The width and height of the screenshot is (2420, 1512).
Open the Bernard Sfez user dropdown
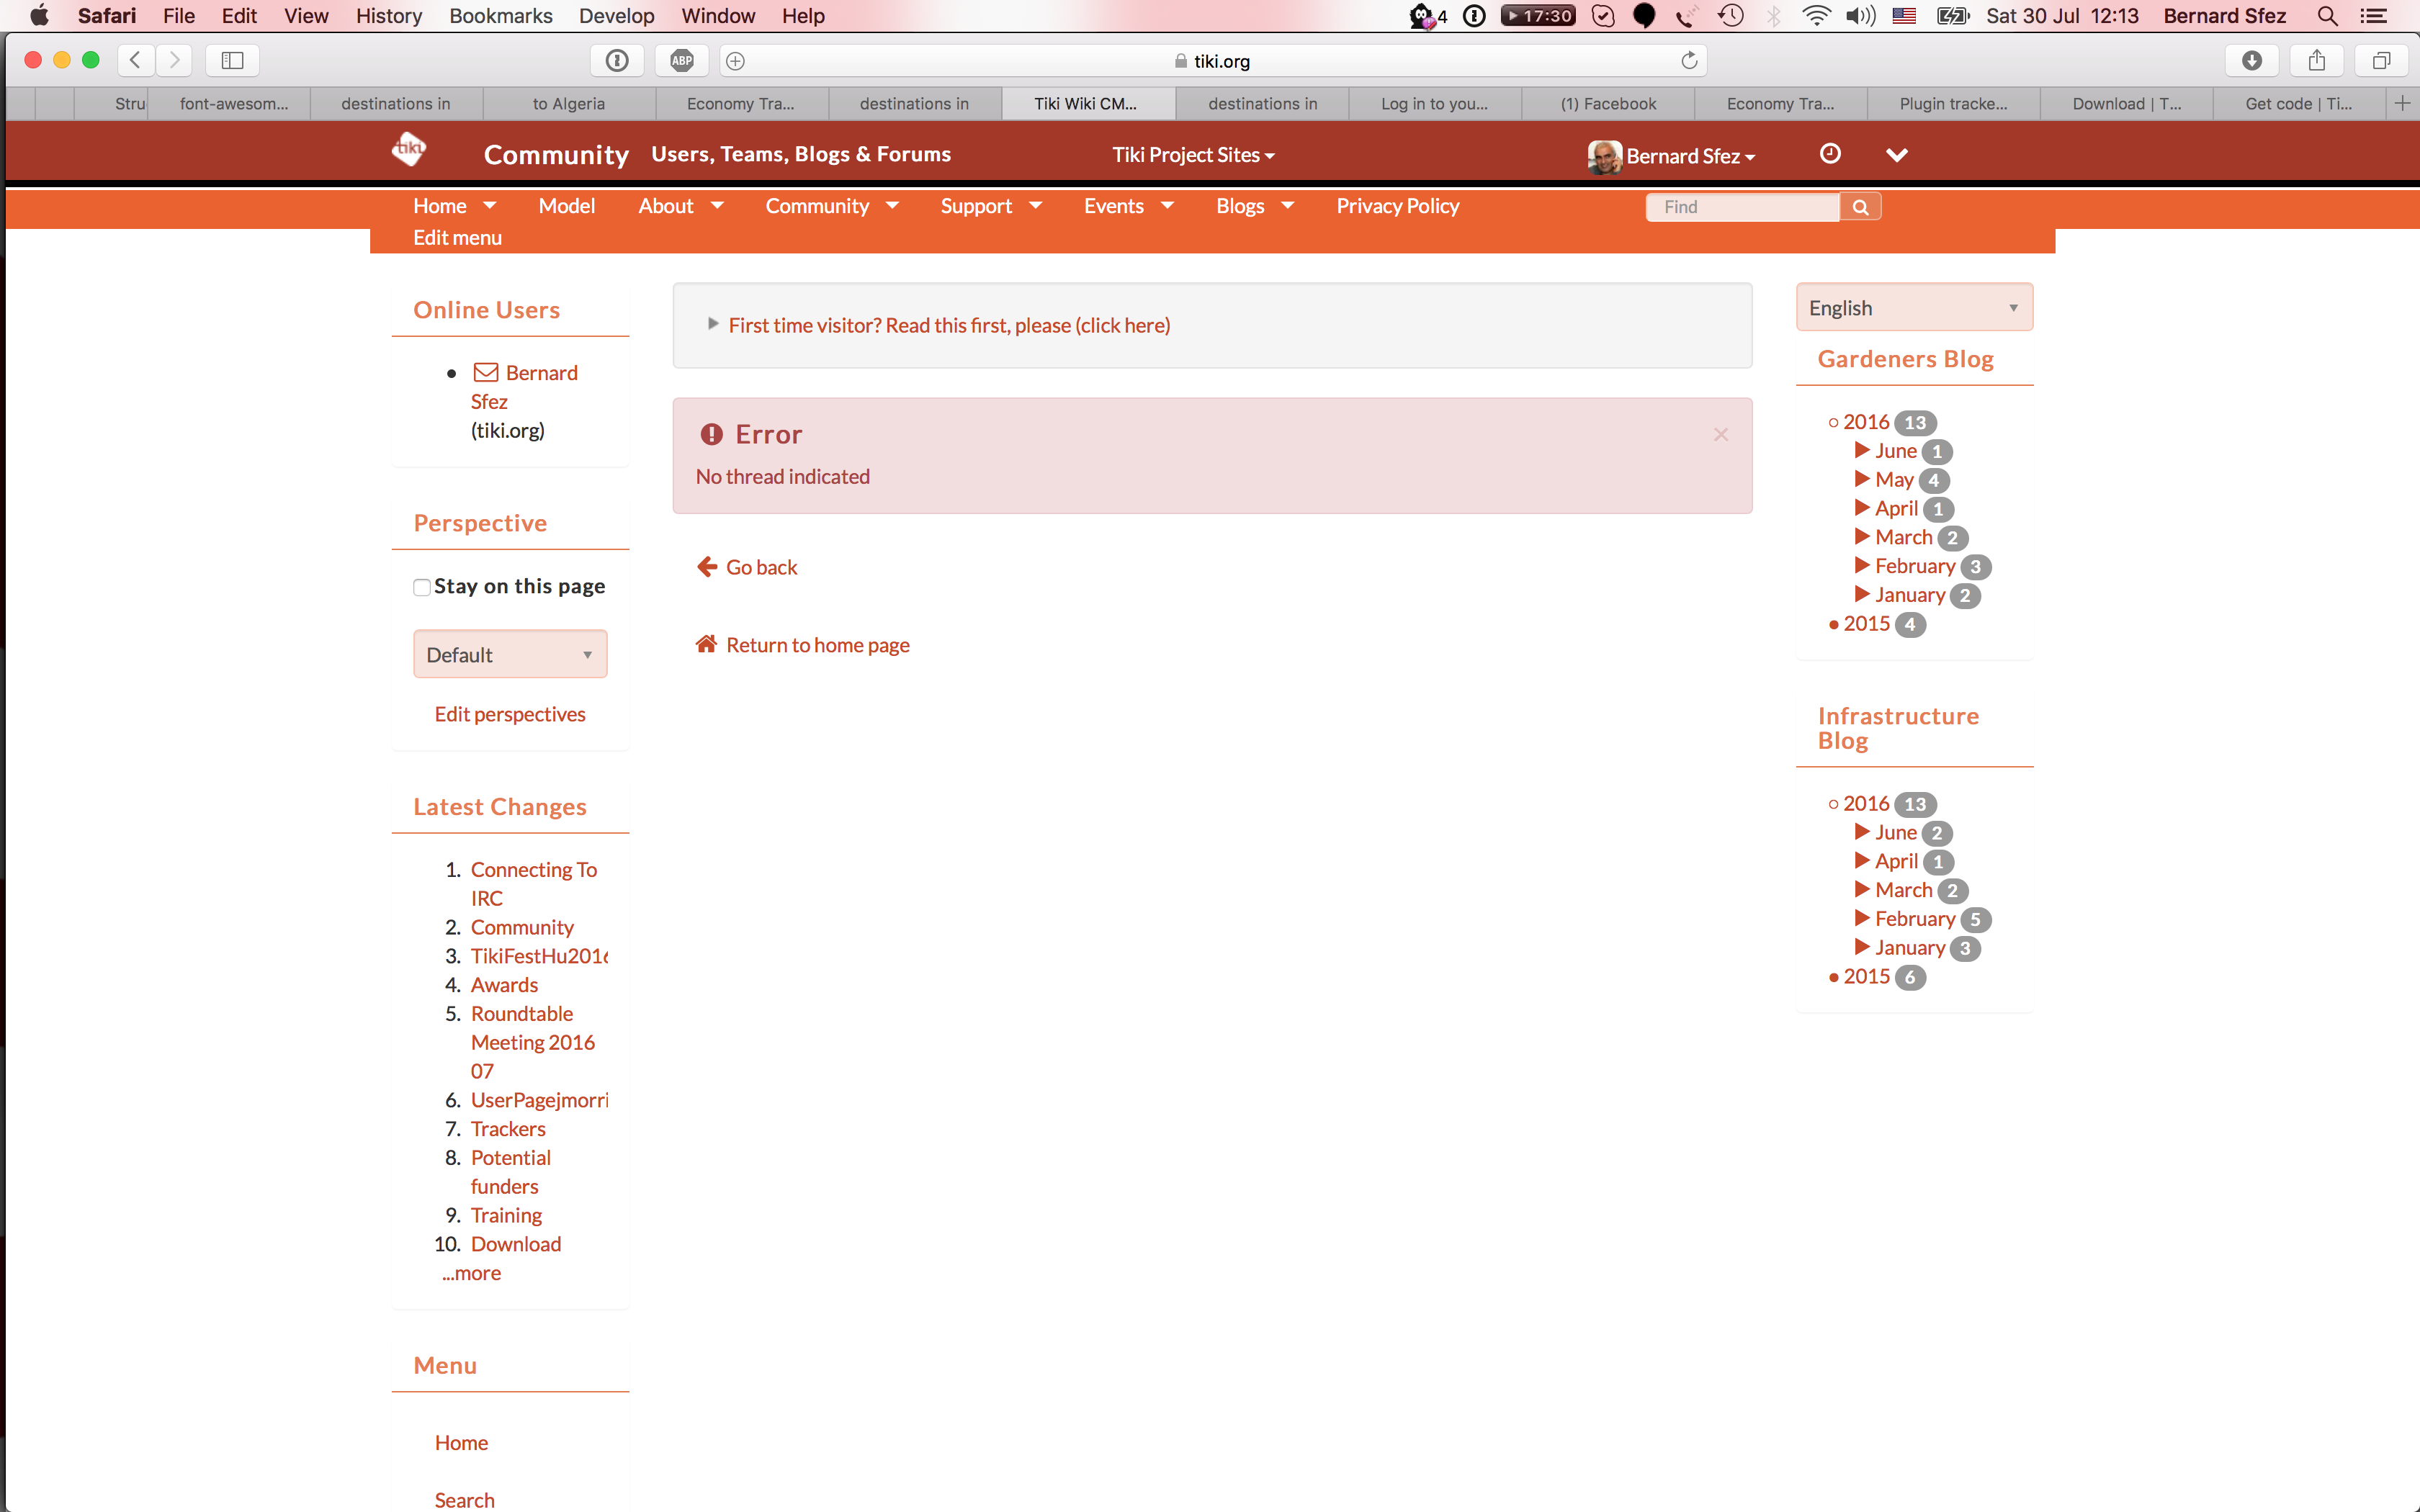1690,156
